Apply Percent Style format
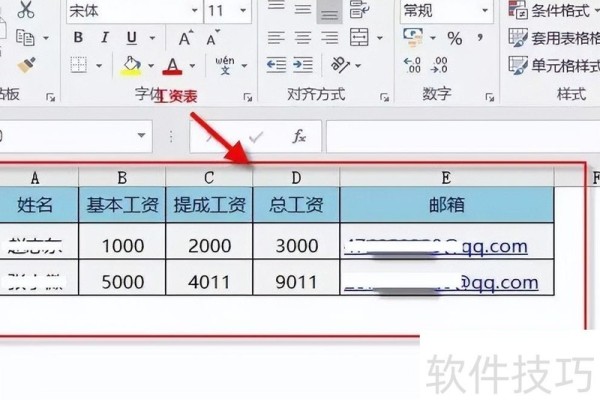 click(455, 38)
